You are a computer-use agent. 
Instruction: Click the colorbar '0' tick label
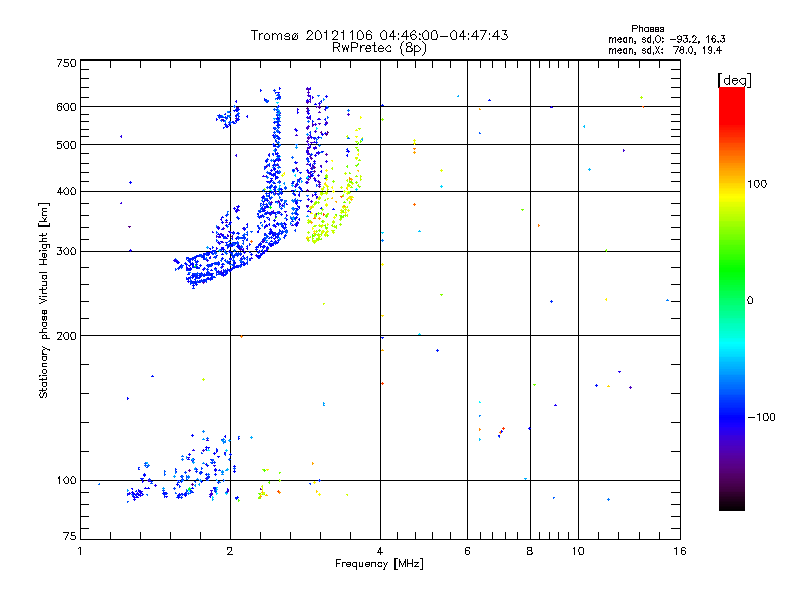tap(750, 301)
